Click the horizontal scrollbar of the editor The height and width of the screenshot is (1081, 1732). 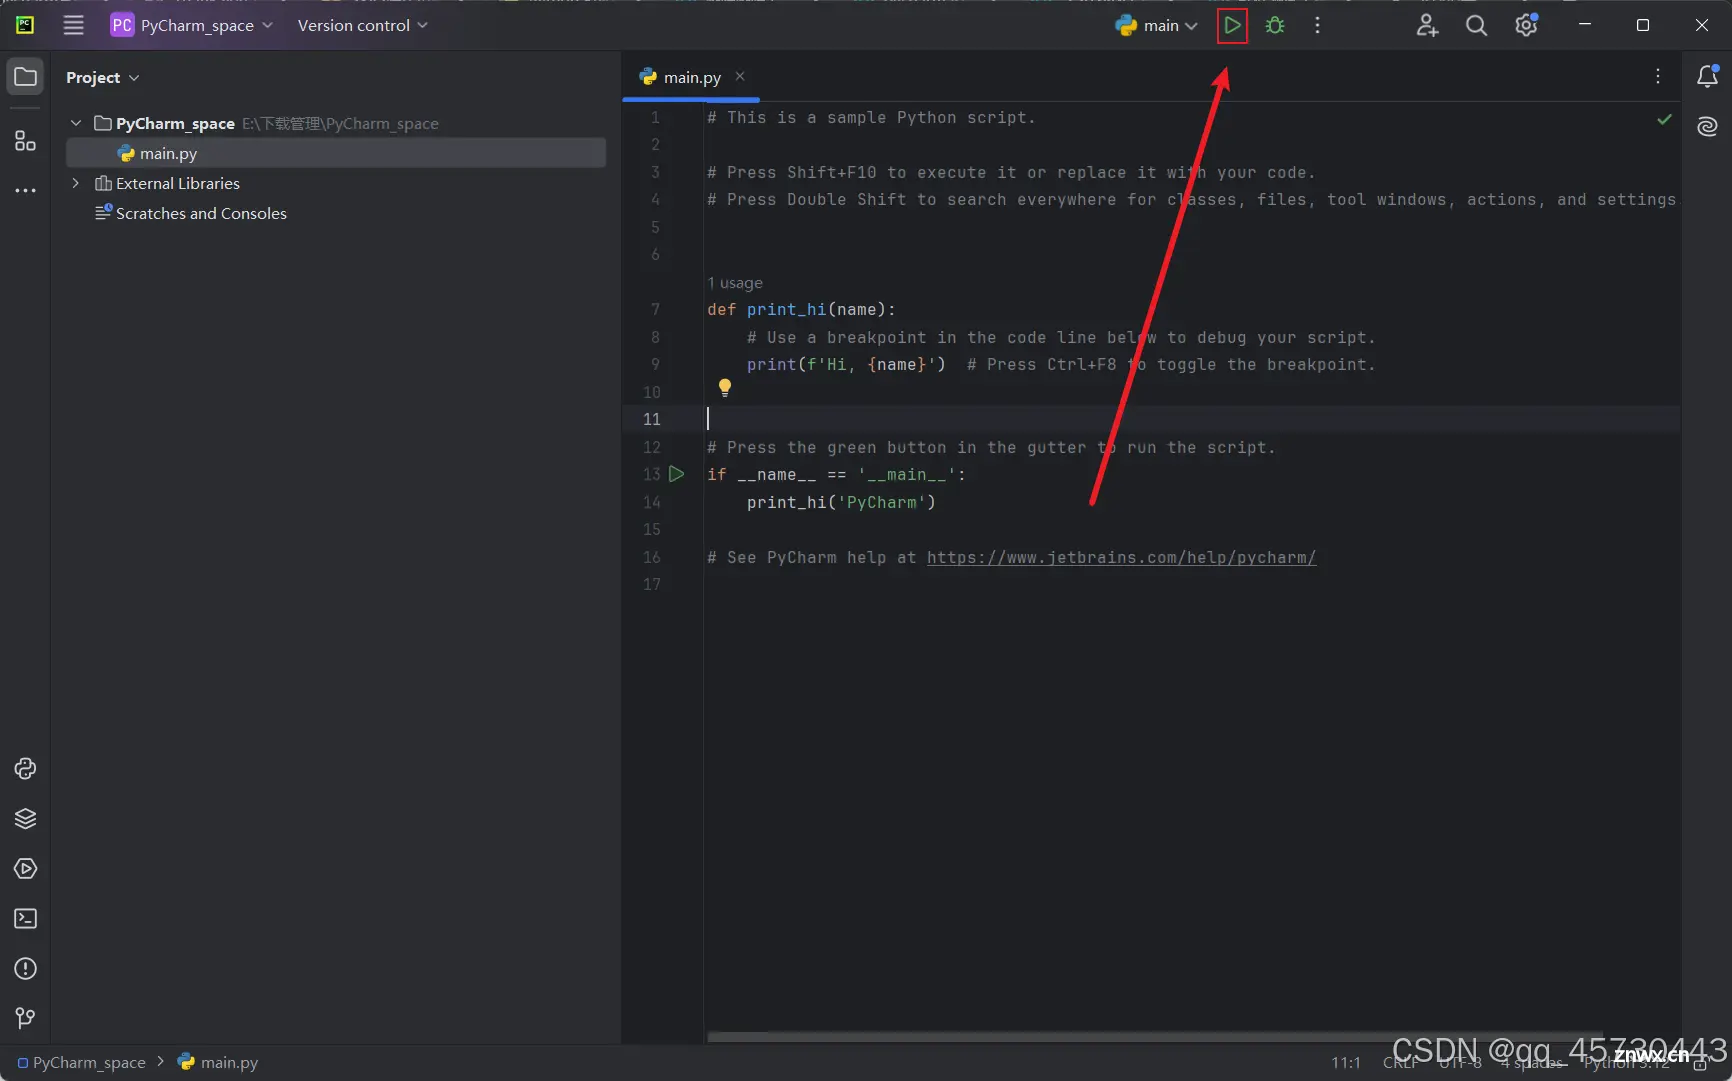click(x=1155, y=1037)
